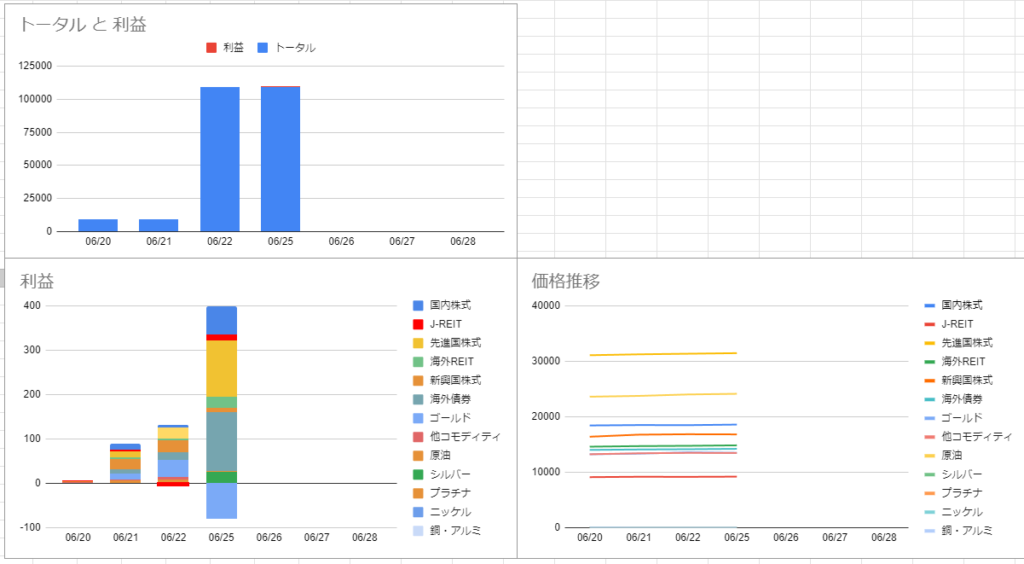1024x564 pixels.
Task: Click the blue トータル legend swatch
Action: [263, 47]
